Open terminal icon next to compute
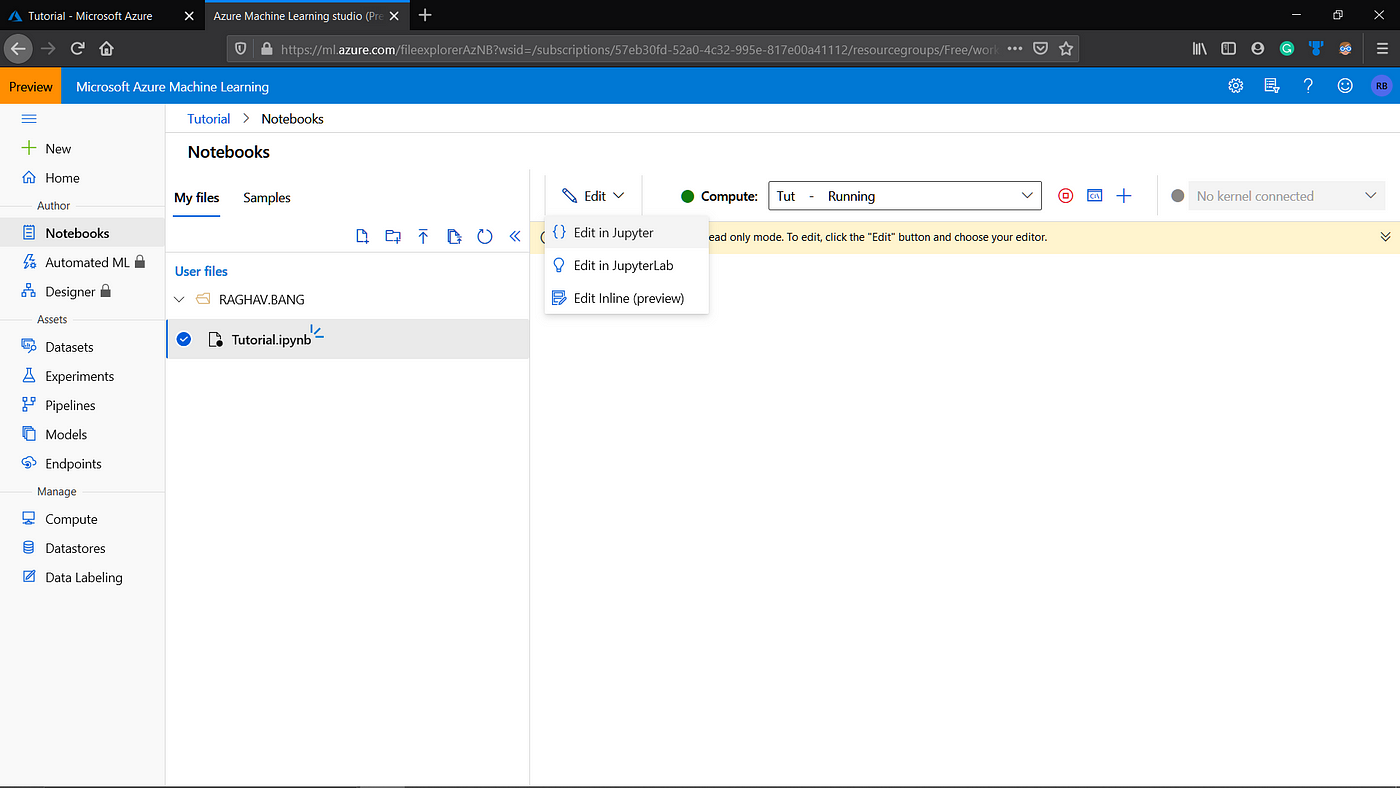1400x788 pixels. pos(1095,196)
